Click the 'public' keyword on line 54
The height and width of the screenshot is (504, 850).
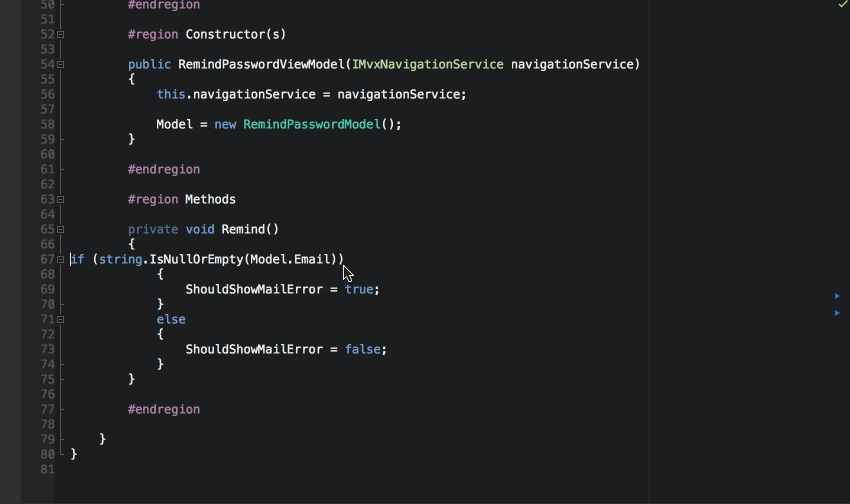coord(149,64)
